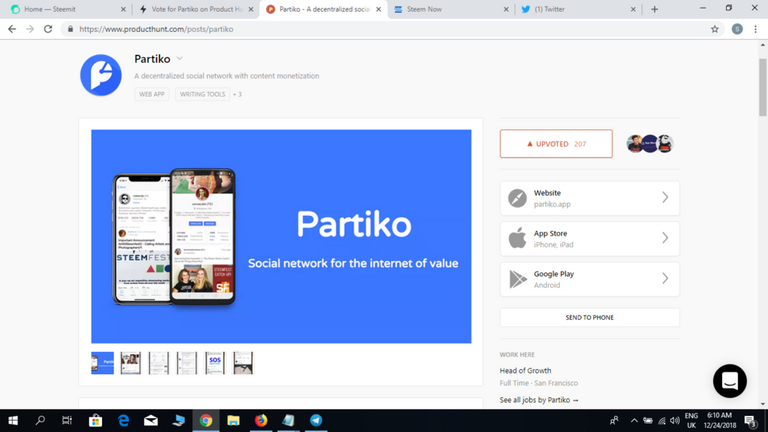Toggle the Upvoted button for Partiko
Viewport: 768px width, 432px height.
tap(556, 144)
